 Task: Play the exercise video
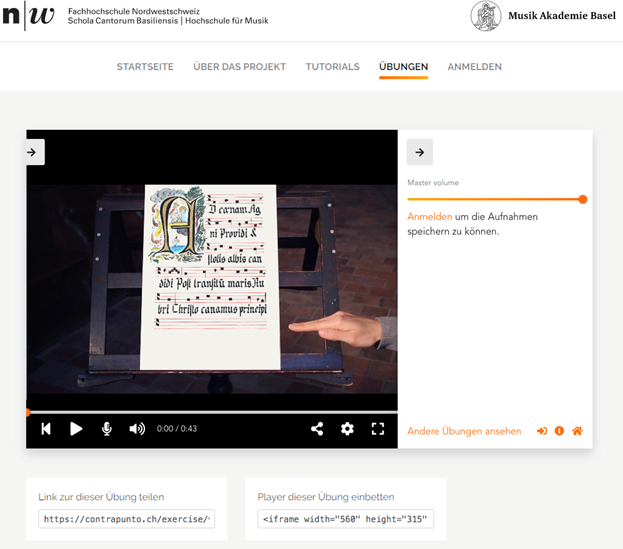click(x=76, y=429)
